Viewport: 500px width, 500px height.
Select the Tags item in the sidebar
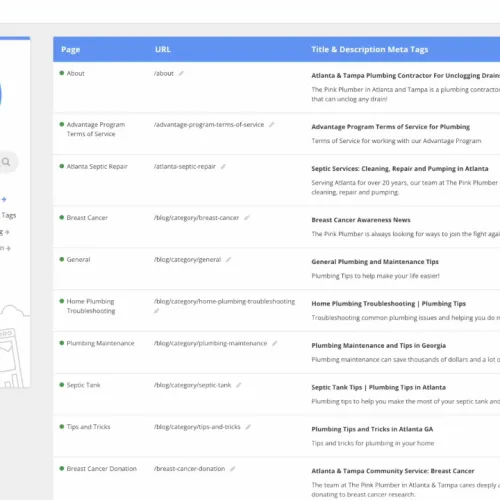9,215
